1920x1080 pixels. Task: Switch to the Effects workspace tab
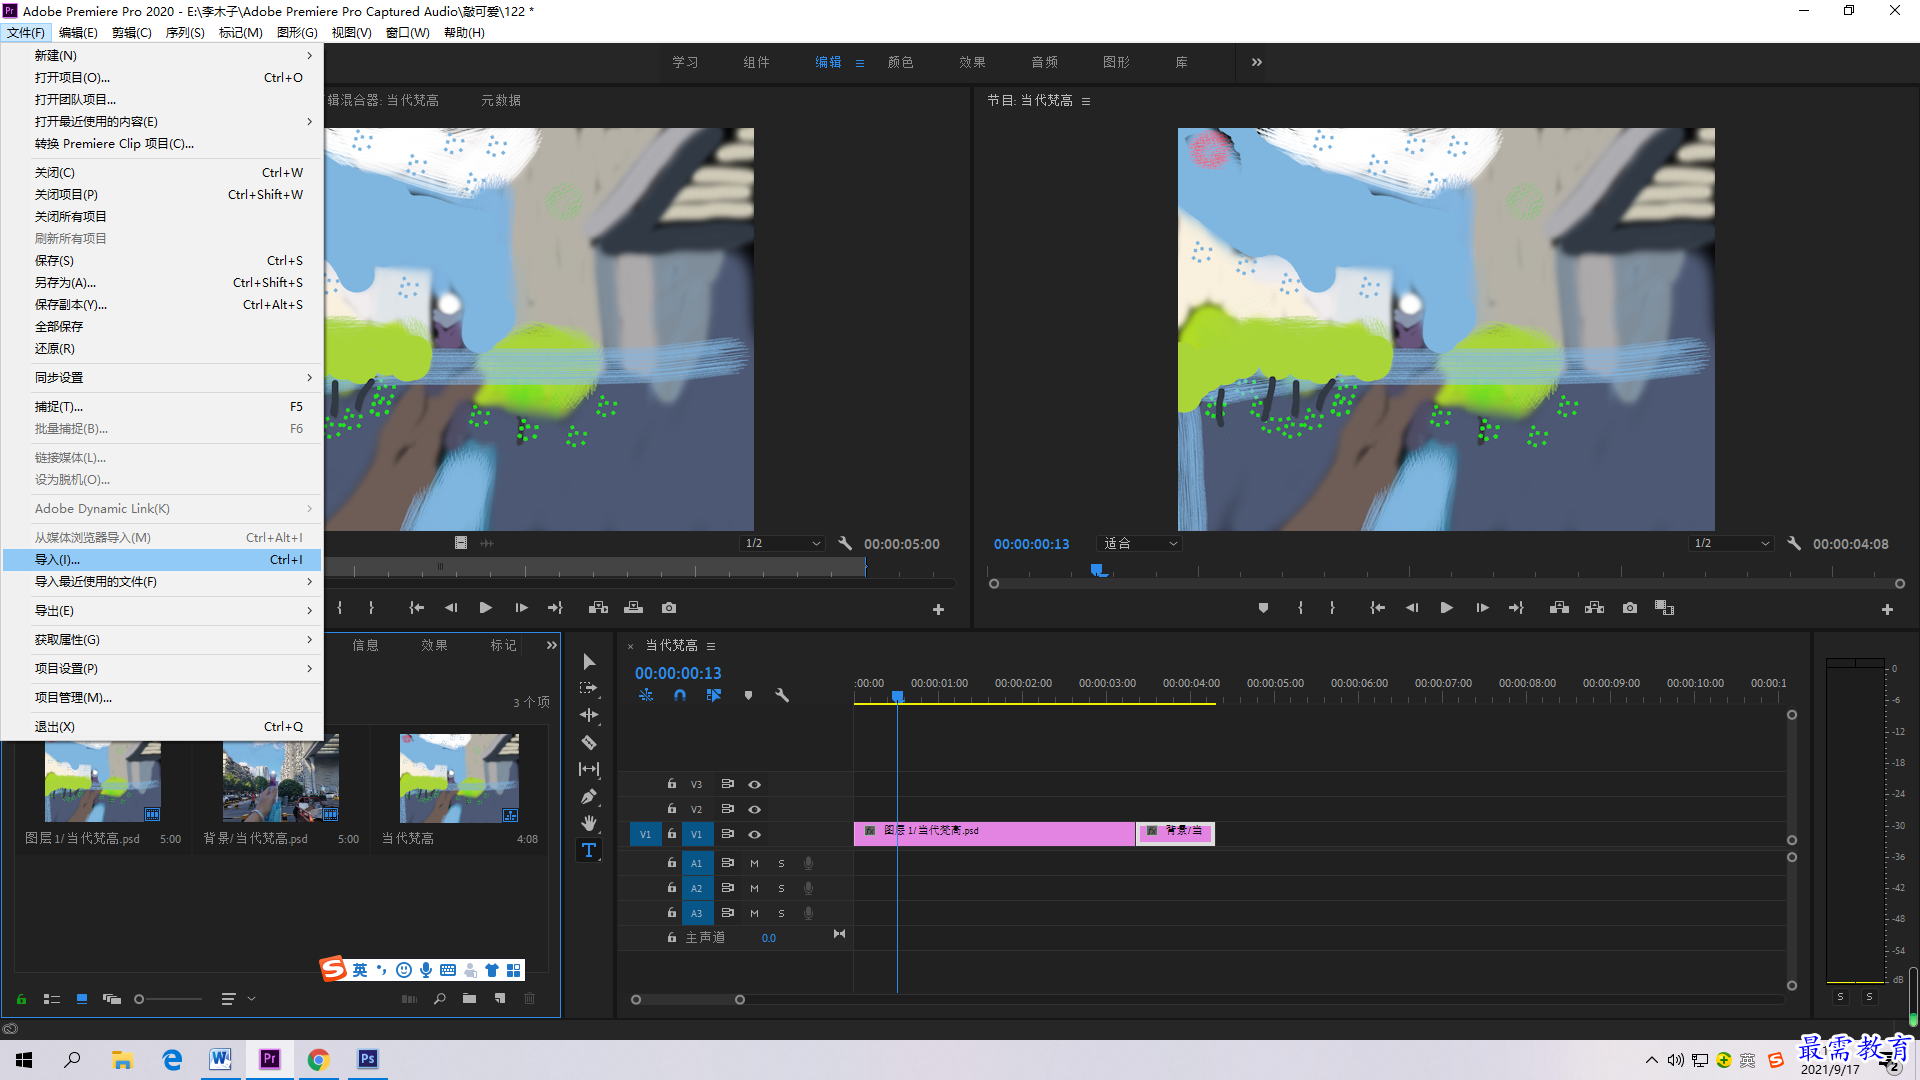tap(972, 62)
